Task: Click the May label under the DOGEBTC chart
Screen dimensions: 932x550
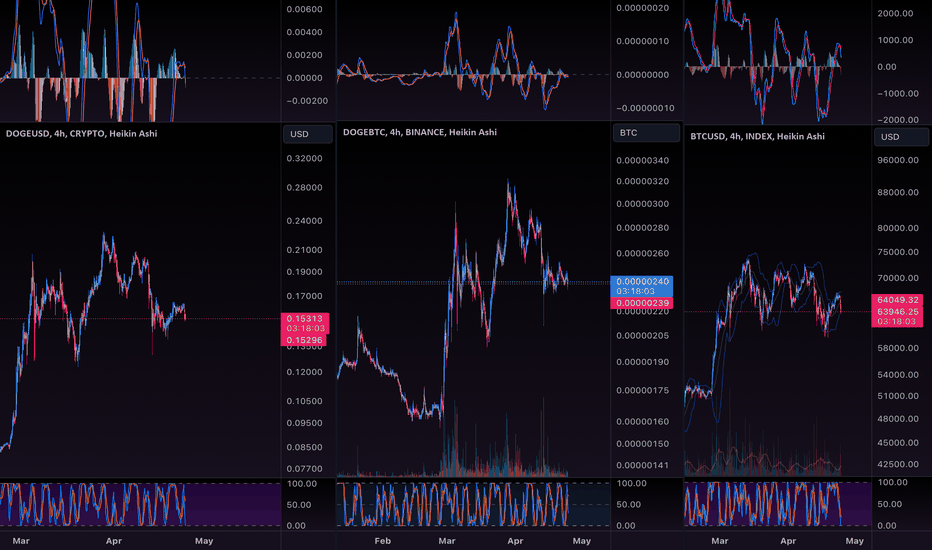Action: (x=581, y=540)
